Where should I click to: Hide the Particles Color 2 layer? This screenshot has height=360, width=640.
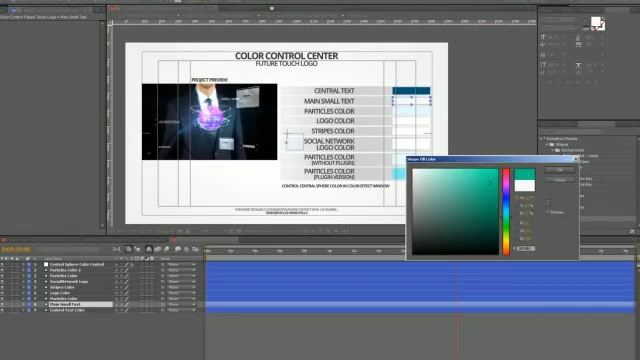tap(2, 270)
